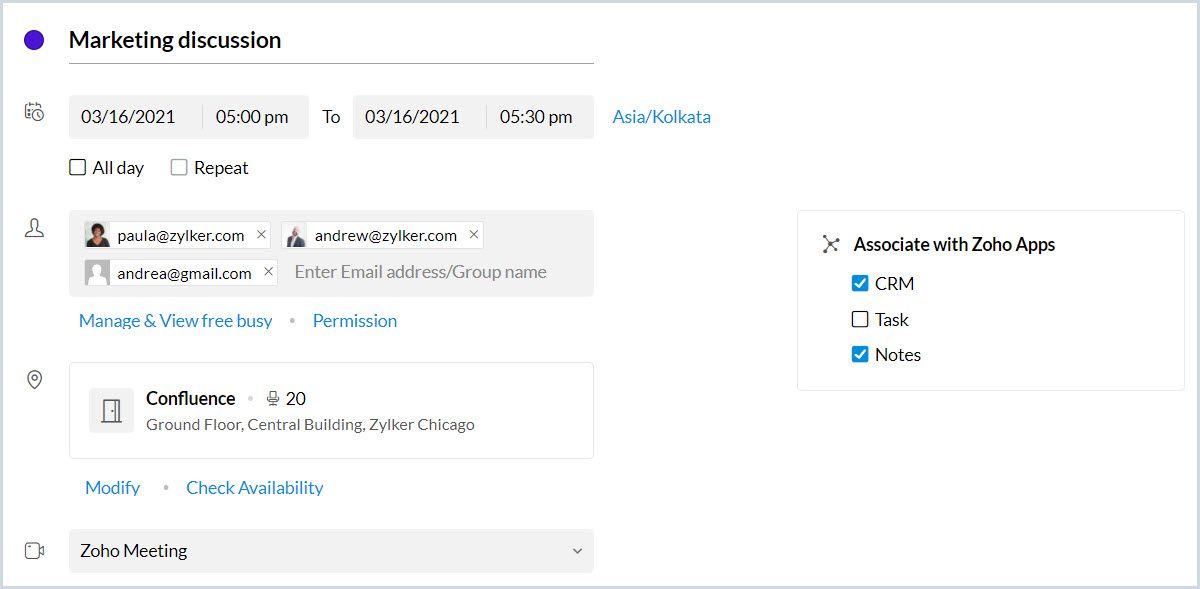The width and height of the screenshot is (1200, 589).
Task: Click andrew@zylker.com avatar photo
Action: point(295,236)
